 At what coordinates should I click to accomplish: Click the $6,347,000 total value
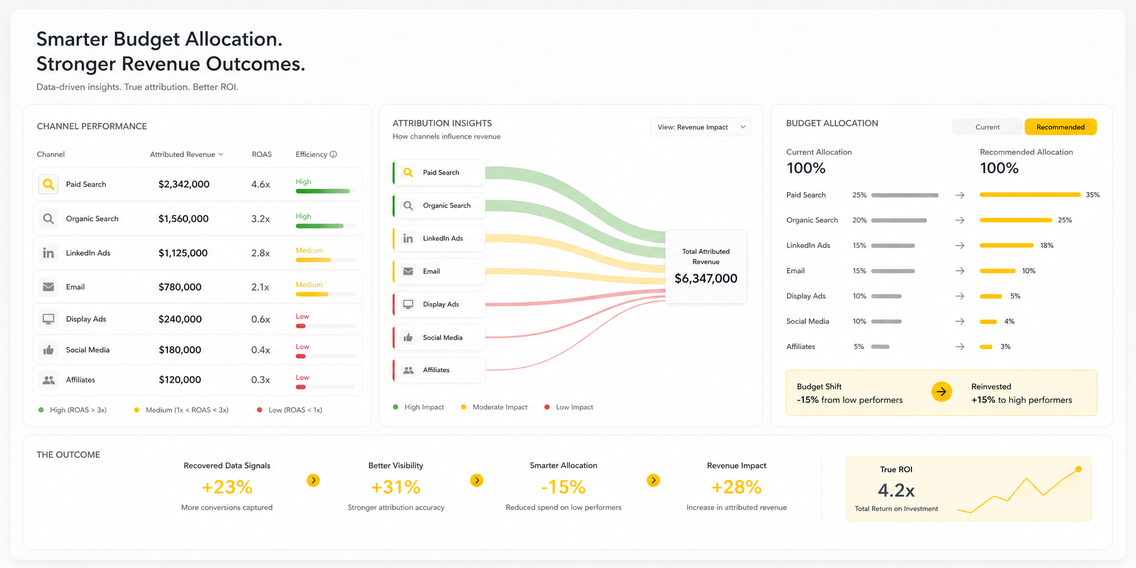(706, 278)
